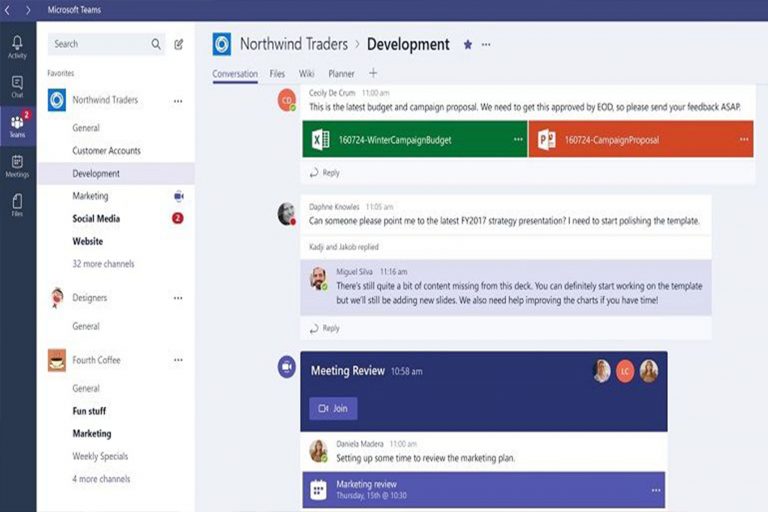
Task: Open the Marketing review meeting card
Action: (483, 489)
